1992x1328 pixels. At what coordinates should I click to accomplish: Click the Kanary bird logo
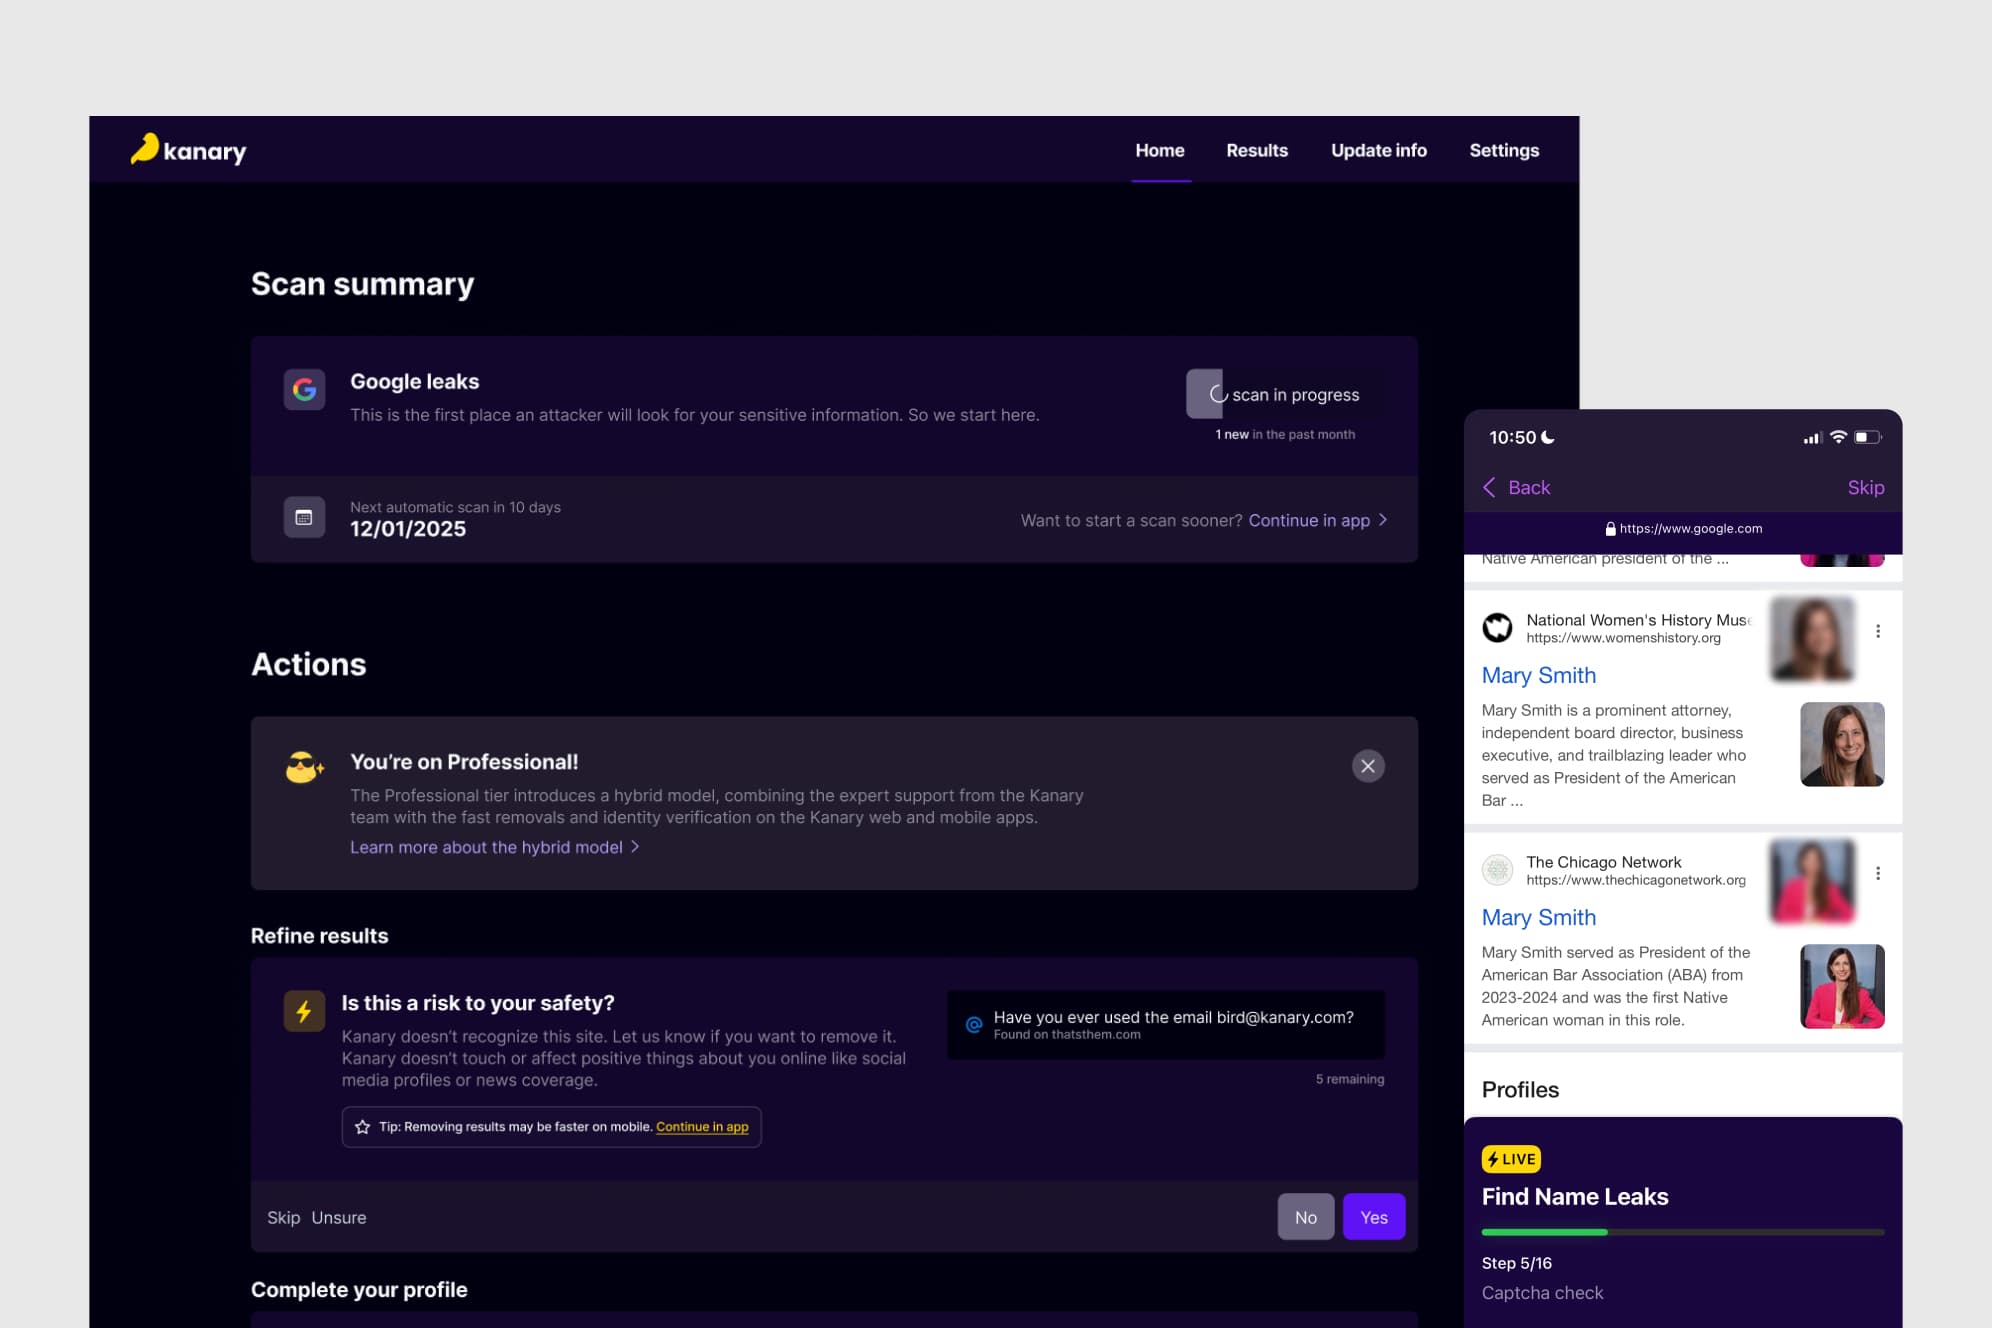(x=146, y=148)
